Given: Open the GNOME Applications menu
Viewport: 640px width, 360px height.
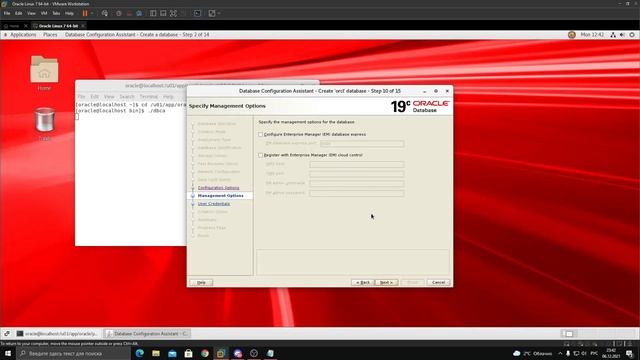Looking at the screenshot, I should pyautogui.click(x=23, y=35).
